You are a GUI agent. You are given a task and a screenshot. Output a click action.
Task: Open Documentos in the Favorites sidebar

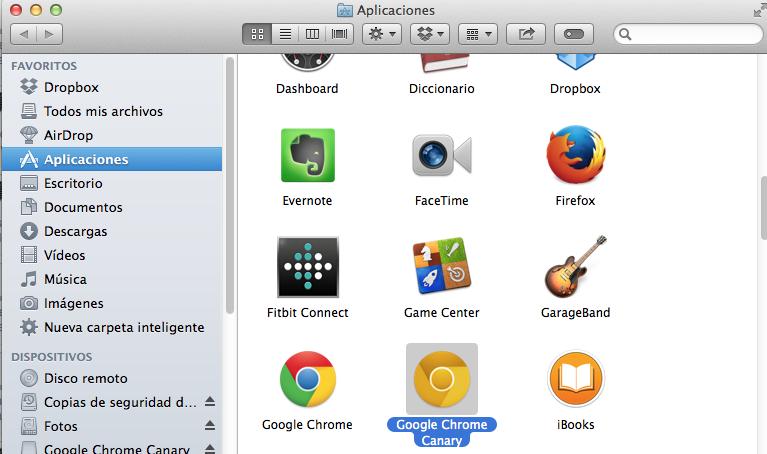(x=83, y=207)
